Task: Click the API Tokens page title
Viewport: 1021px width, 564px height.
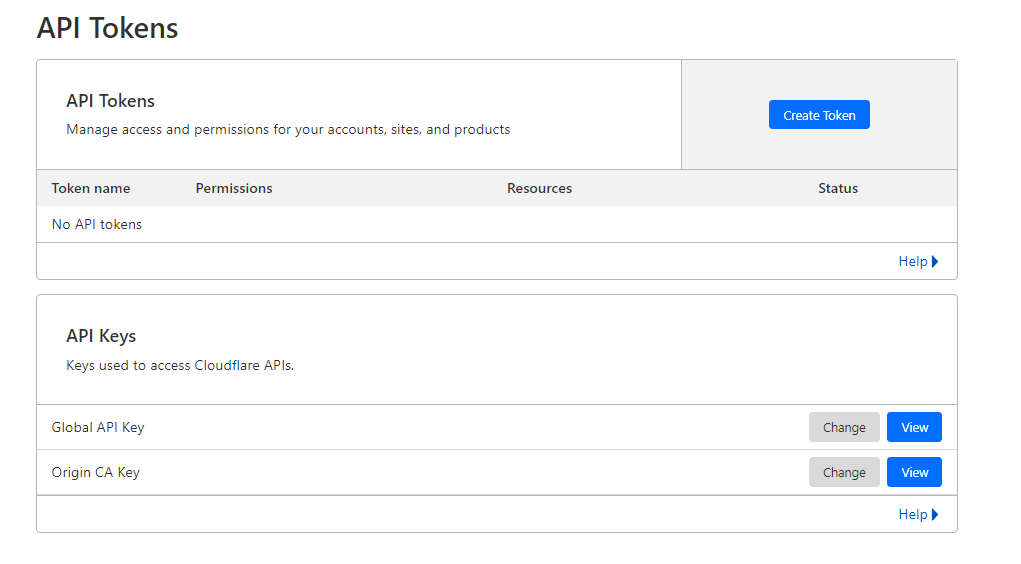Action: [107, 28]
